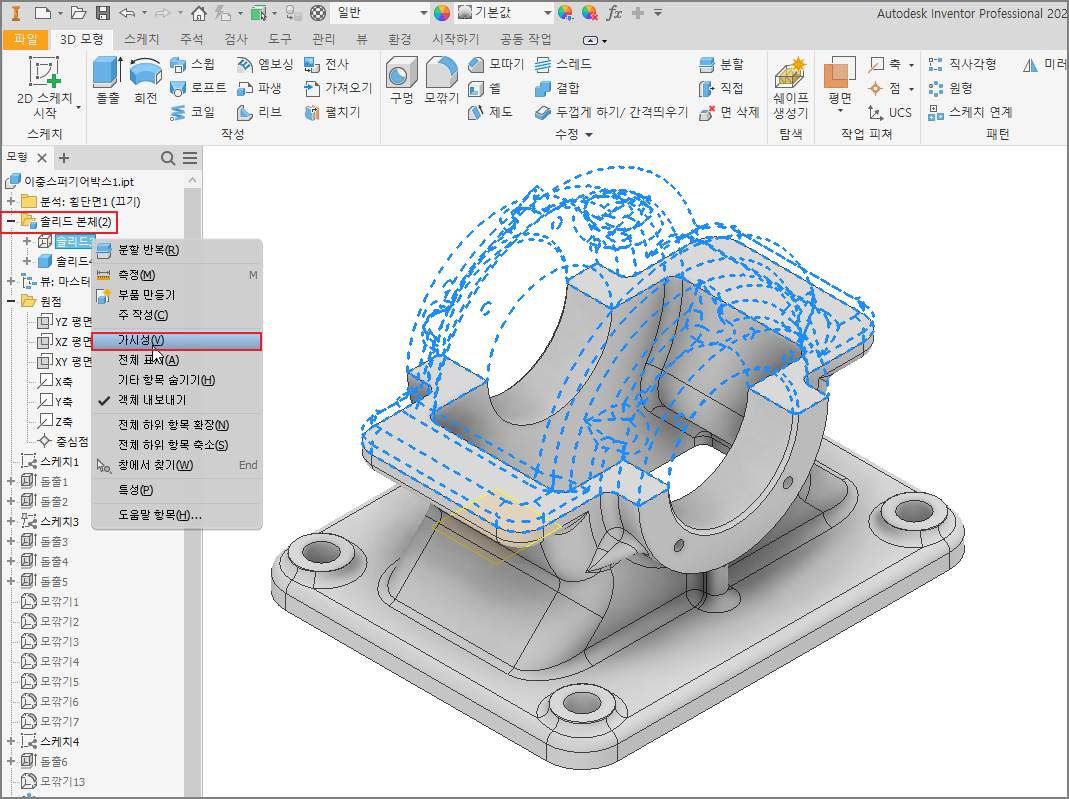1069x799 pixels.
Task: Expand the 분석: 횡단면1 (끄기) node
Action: (x=11, y=201)
